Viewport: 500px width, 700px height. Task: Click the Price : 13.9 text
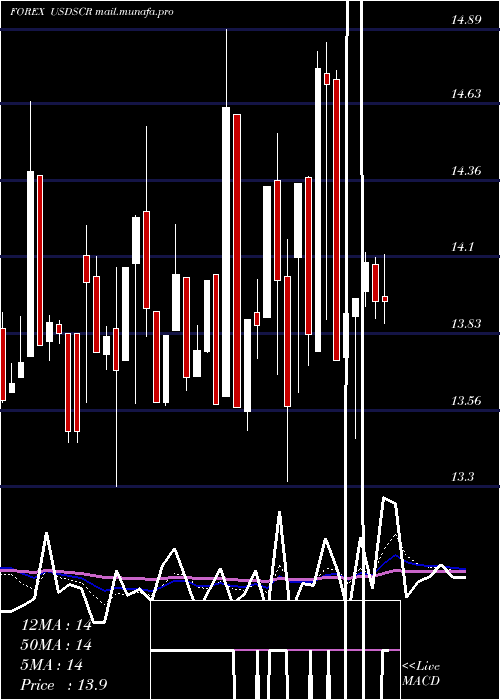(x=64, y=685)
